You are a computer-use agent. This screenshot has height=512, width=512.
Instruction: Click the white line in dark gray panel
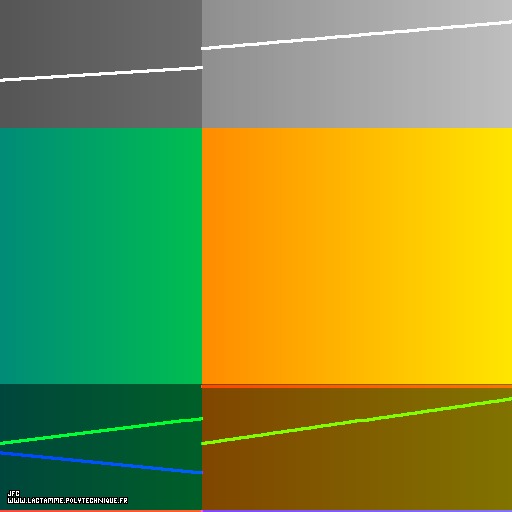pyautogui.click(x=101, y=74)
